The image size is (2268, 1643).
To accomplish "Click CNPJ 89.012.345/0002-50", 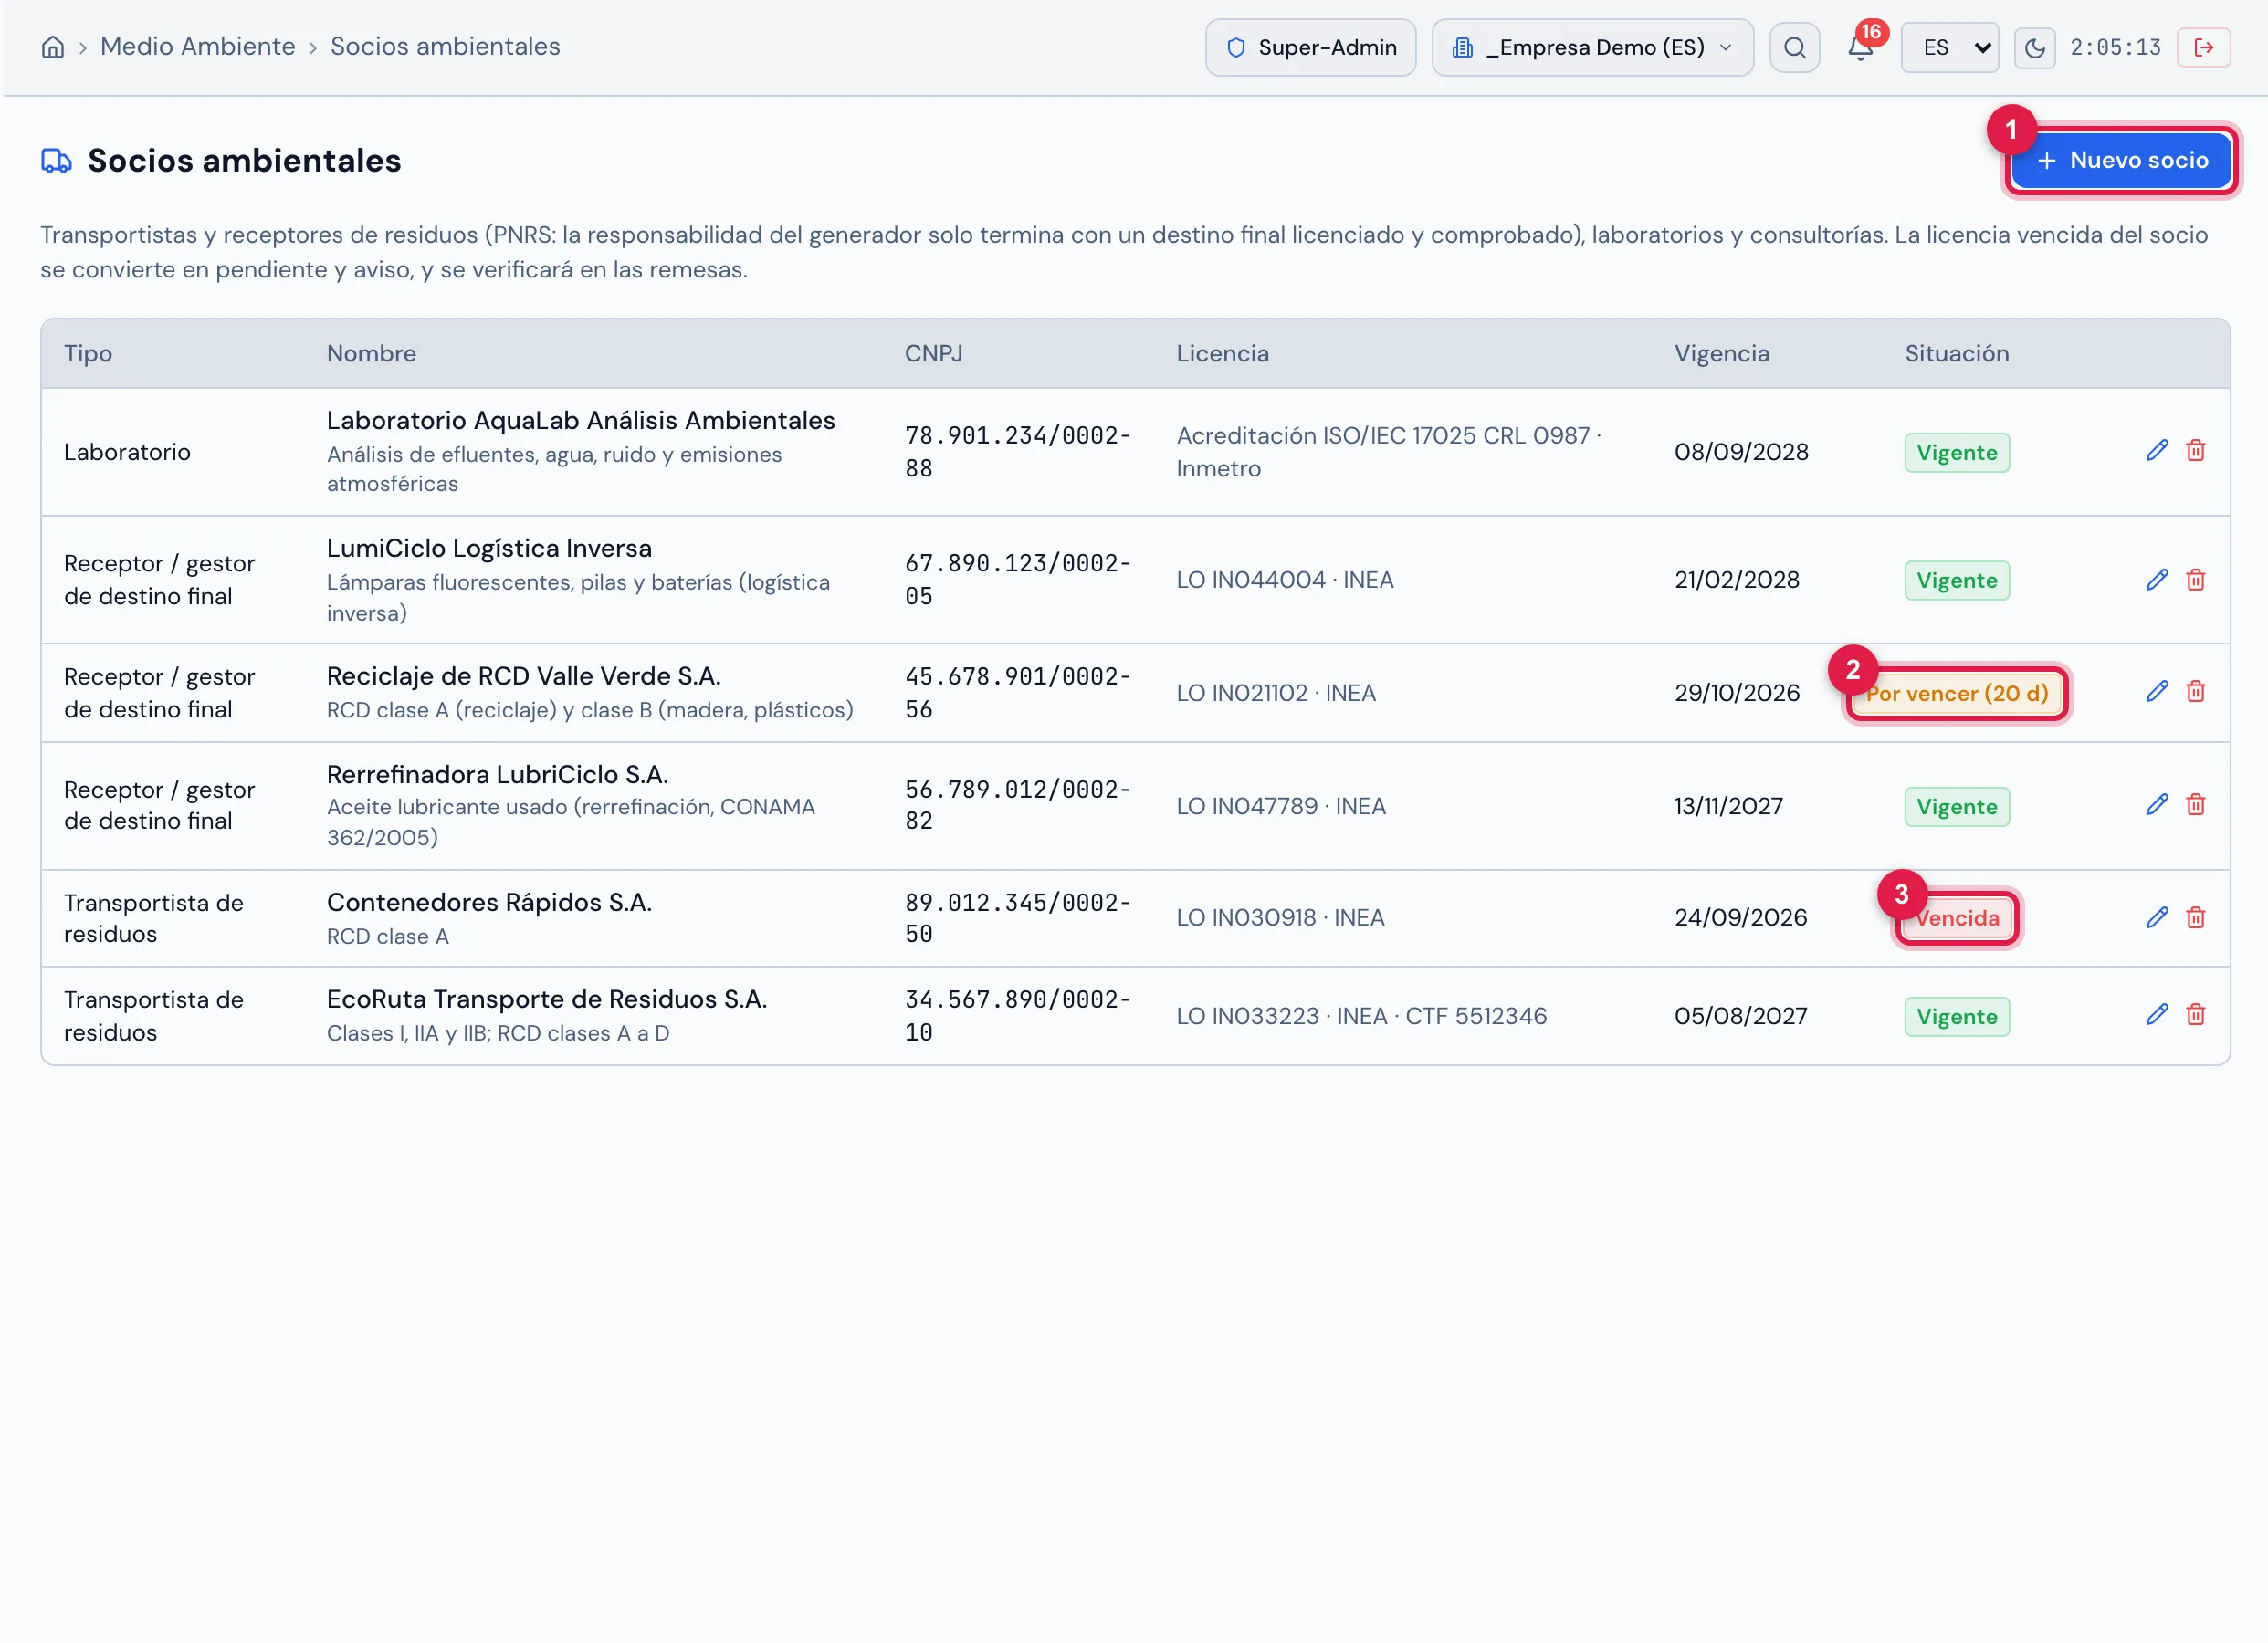I will [x=1018, y=918].
